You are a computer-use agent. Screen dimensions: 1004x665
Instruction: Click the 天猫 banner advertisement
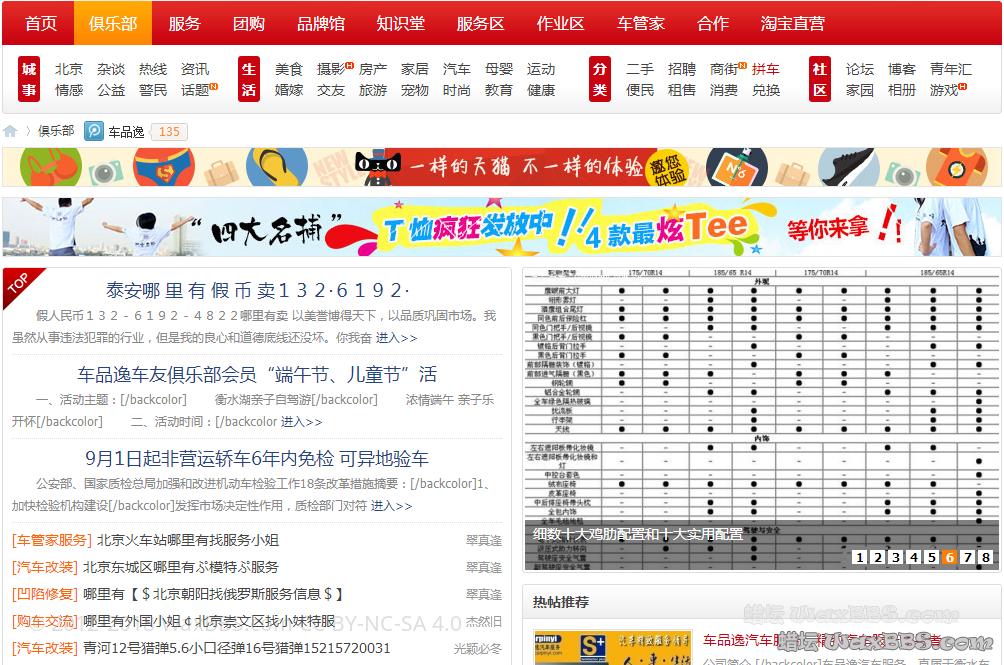(502, 167)
